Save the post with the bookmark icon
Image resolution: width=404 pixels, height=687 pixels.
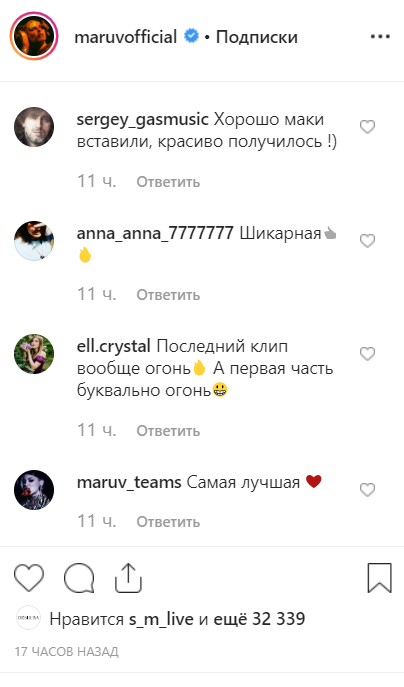click(379, 578)
